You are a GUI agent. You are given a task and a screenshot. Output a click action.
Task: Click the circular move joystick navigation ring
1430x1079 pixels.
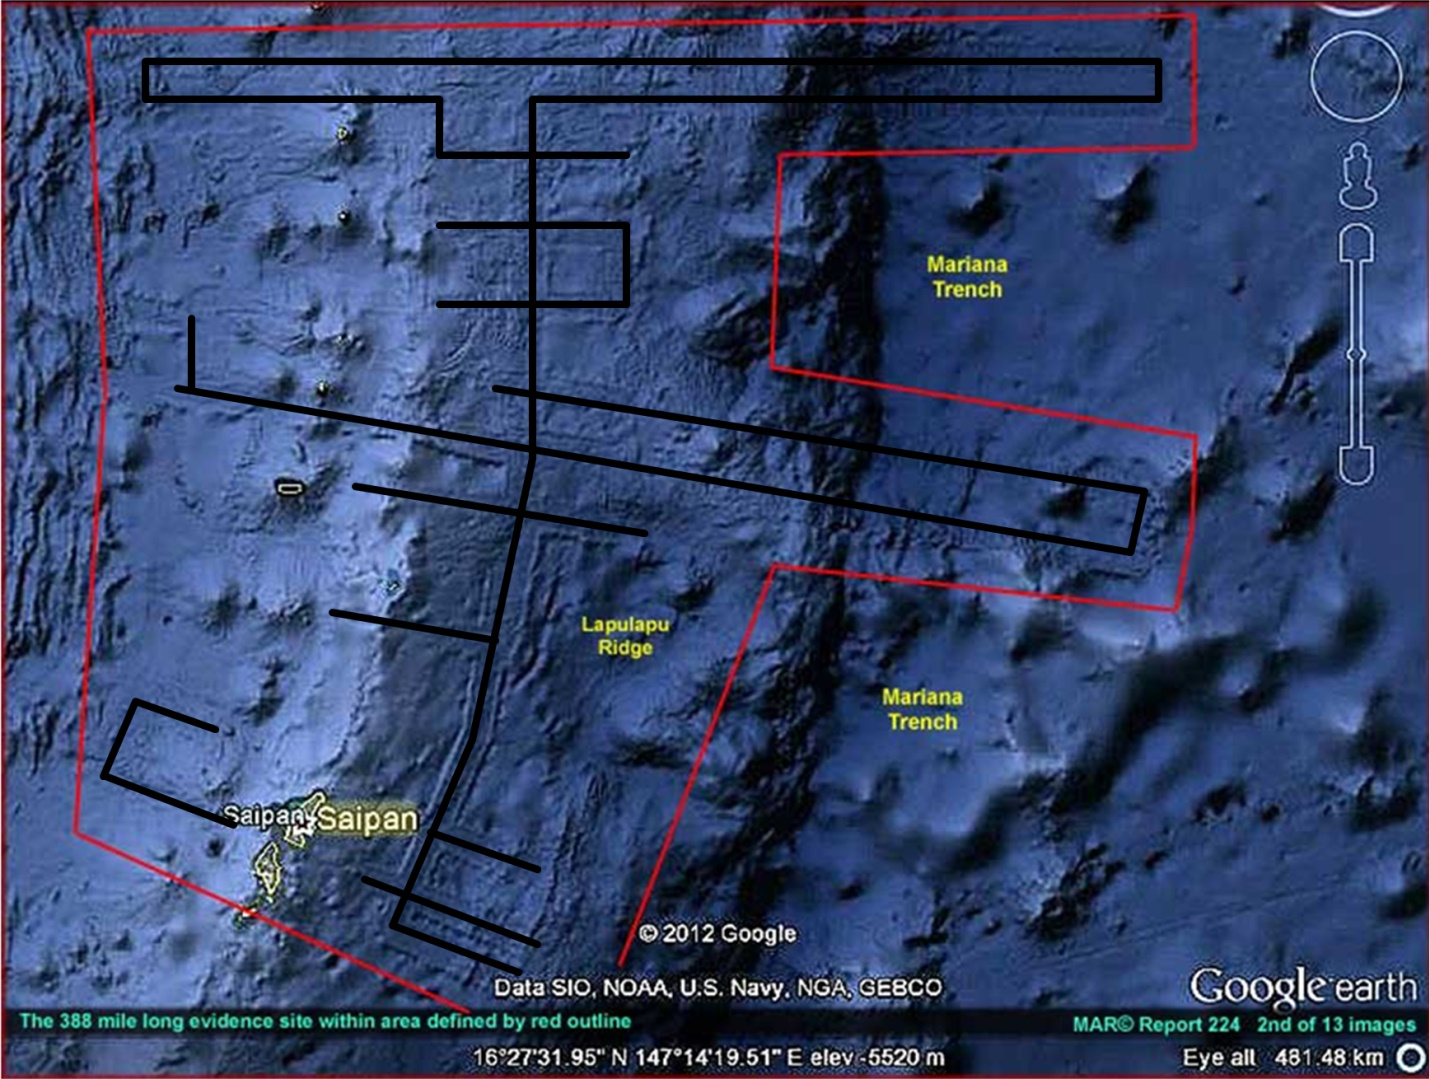(x=1356, y=78)
